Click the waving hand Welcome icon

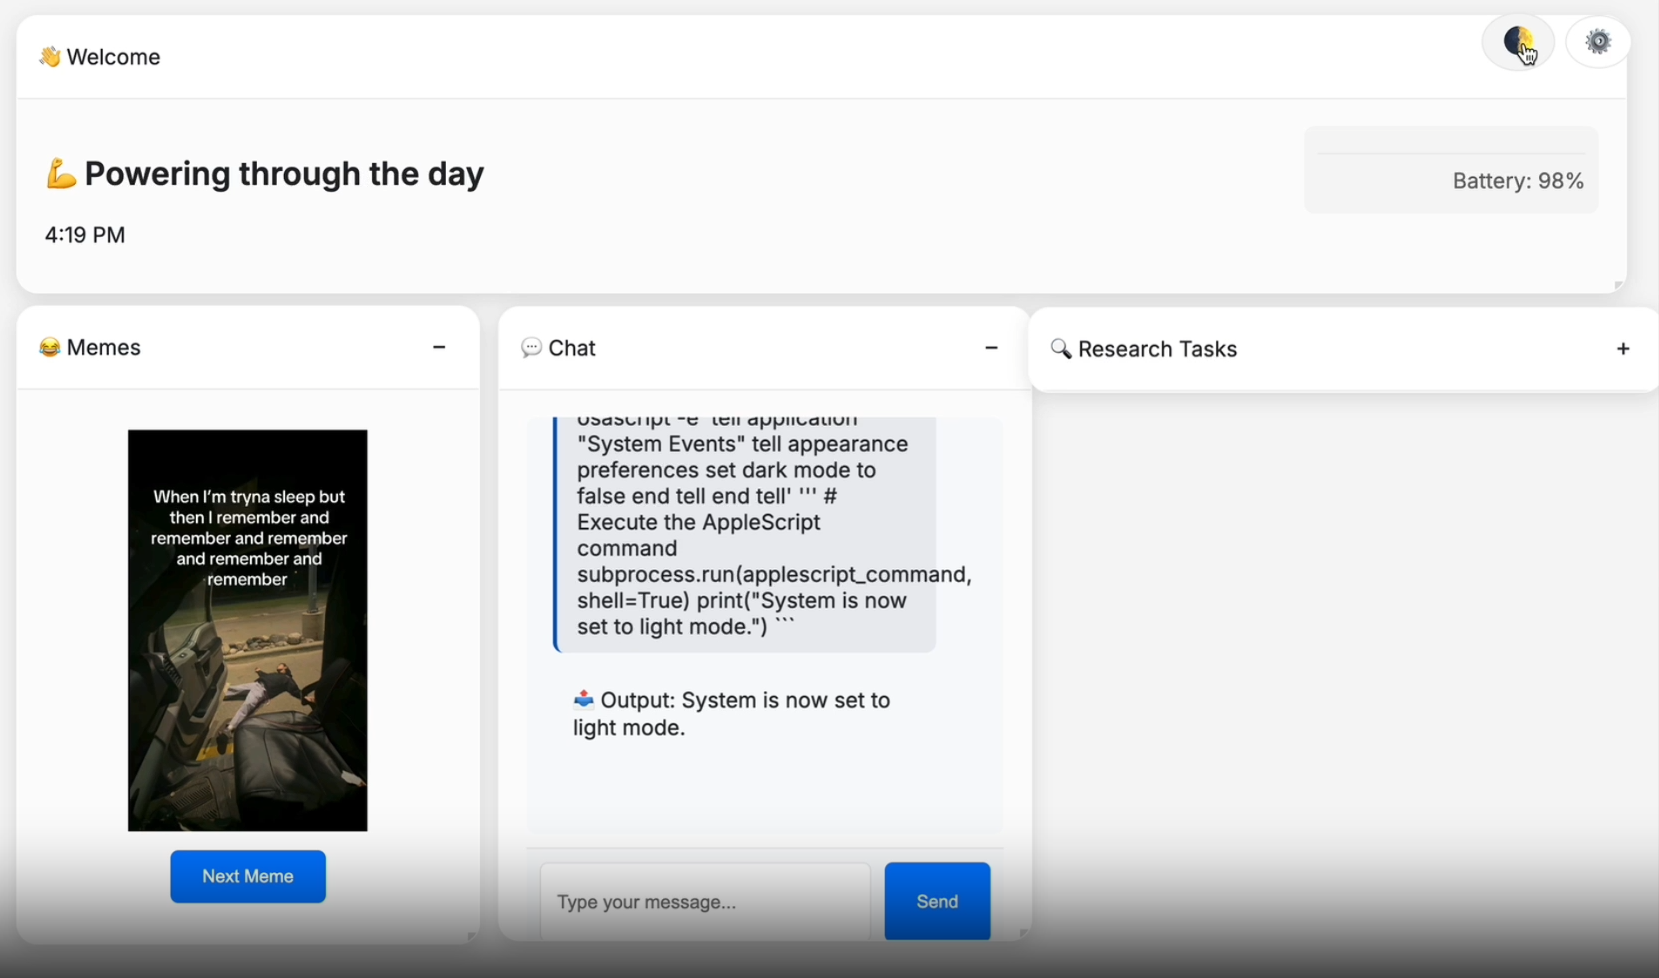click(50, 57)
